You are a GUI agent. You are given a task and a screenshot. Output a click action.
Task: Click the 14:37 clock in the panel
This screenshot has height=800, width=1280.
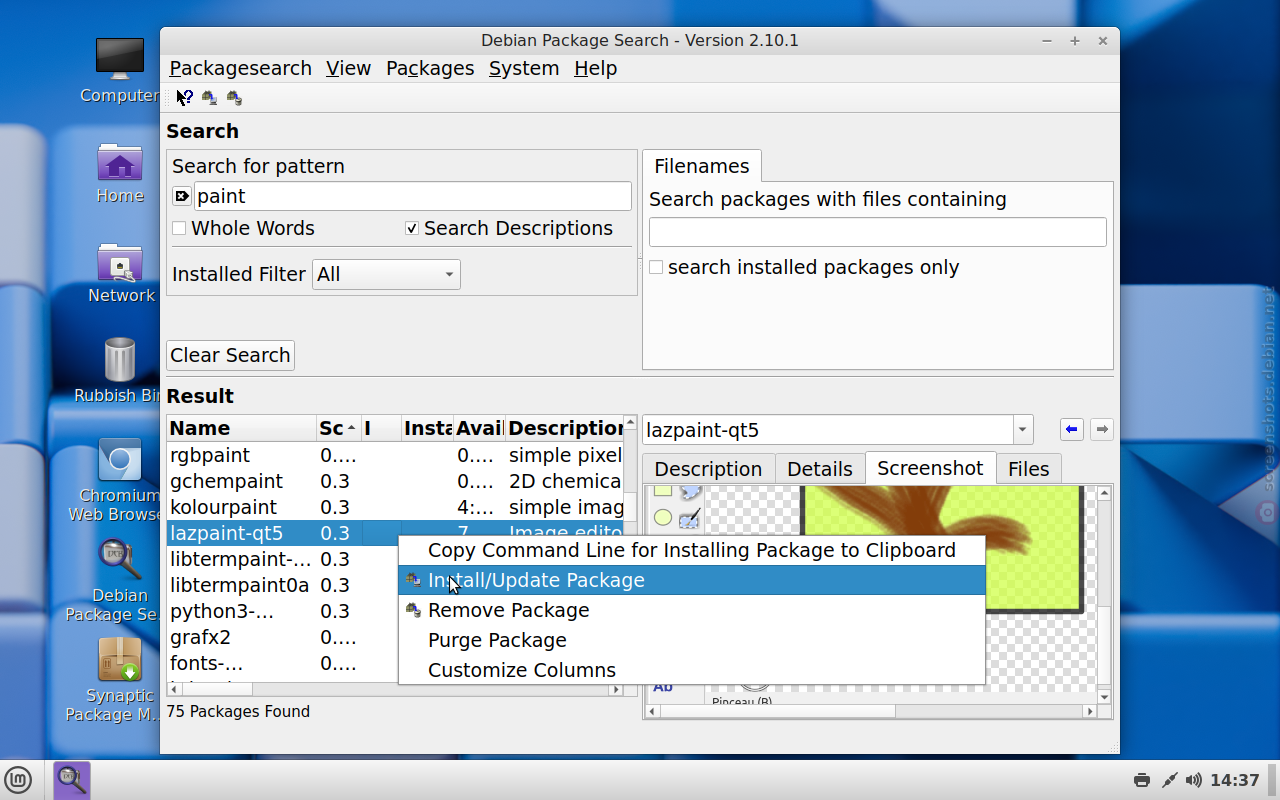coord(1234,780)
